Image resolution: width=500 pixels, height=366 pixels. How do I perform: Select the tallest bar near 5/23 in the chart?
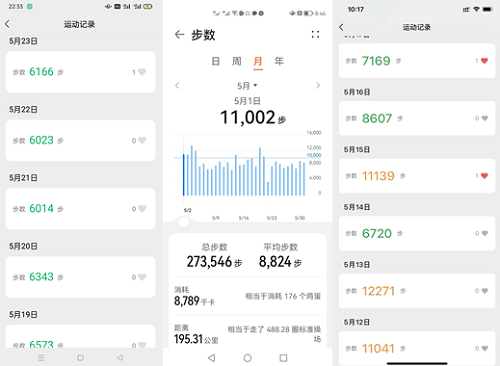260,171
